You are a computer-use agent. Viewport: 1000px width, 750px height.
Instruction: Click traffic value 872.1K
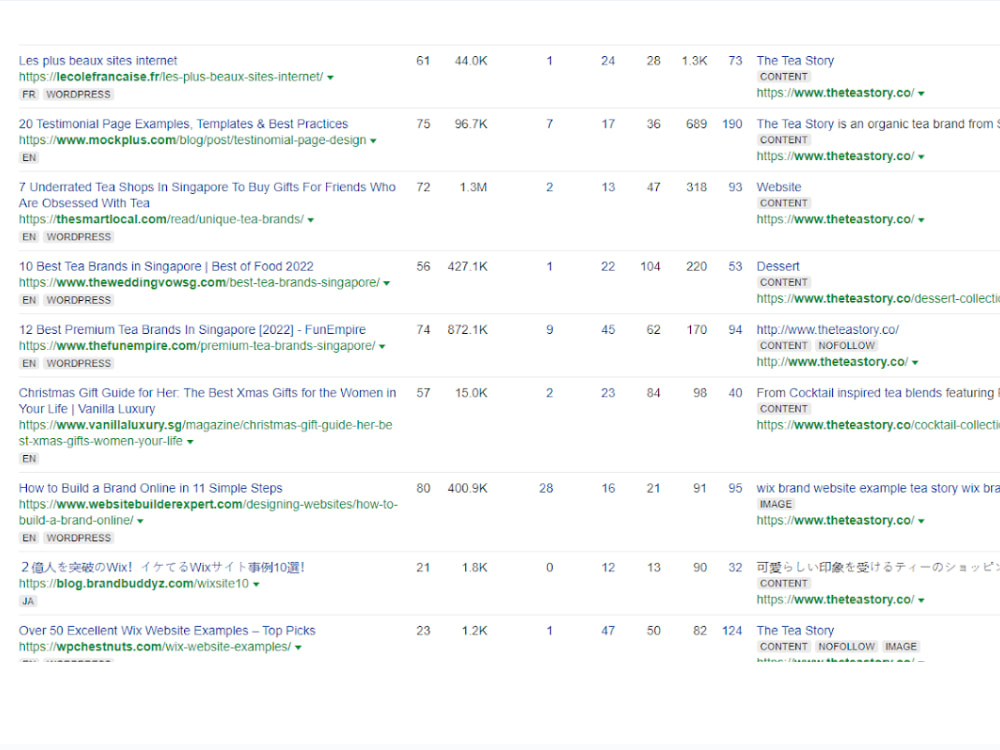tap(467, 330)
